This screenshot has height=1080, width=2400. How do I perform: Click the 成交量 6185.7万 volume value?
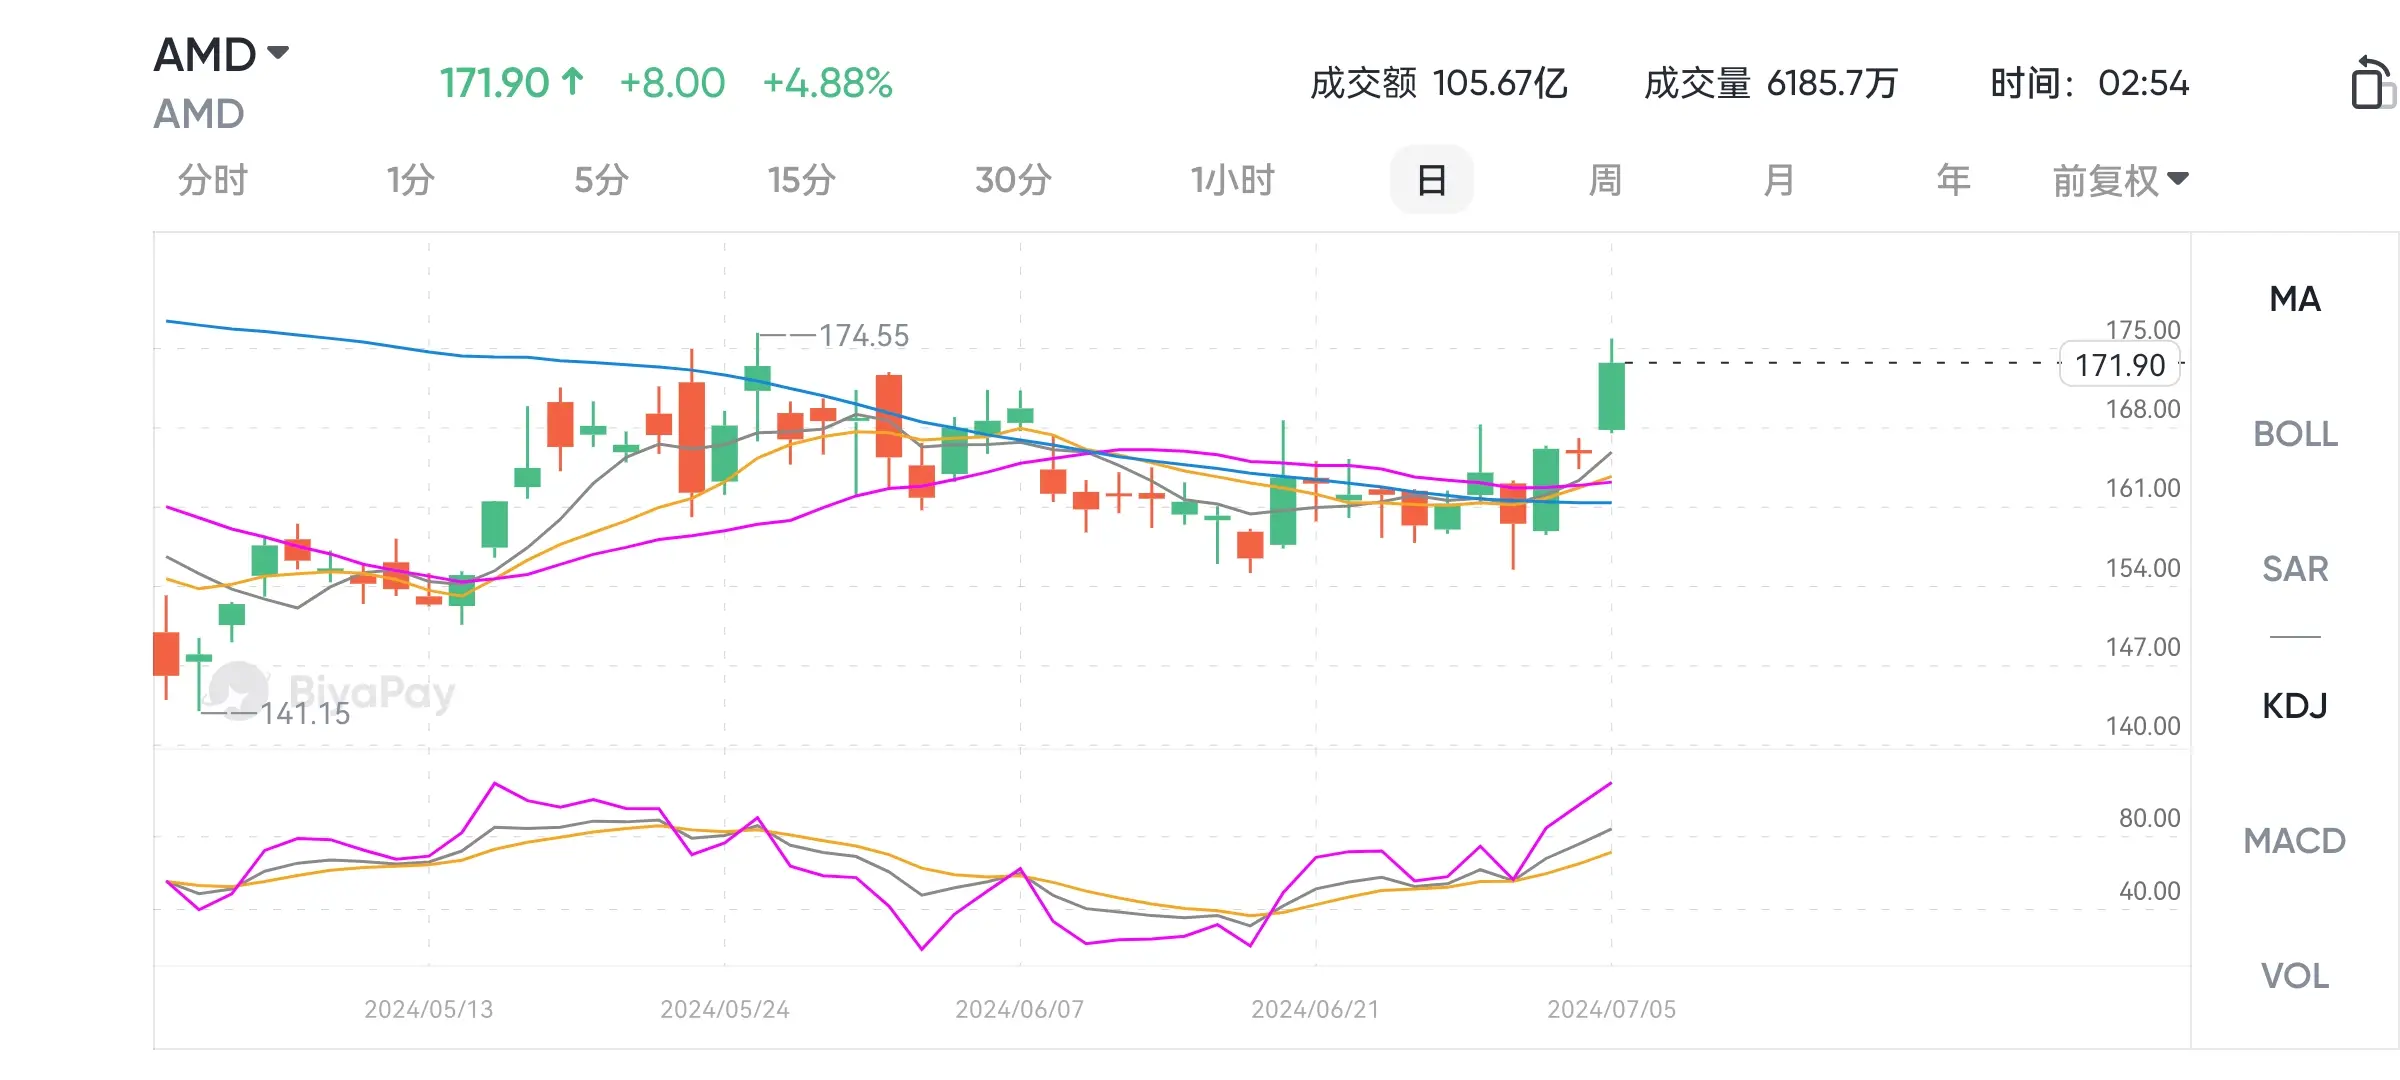pos(1771,83)
